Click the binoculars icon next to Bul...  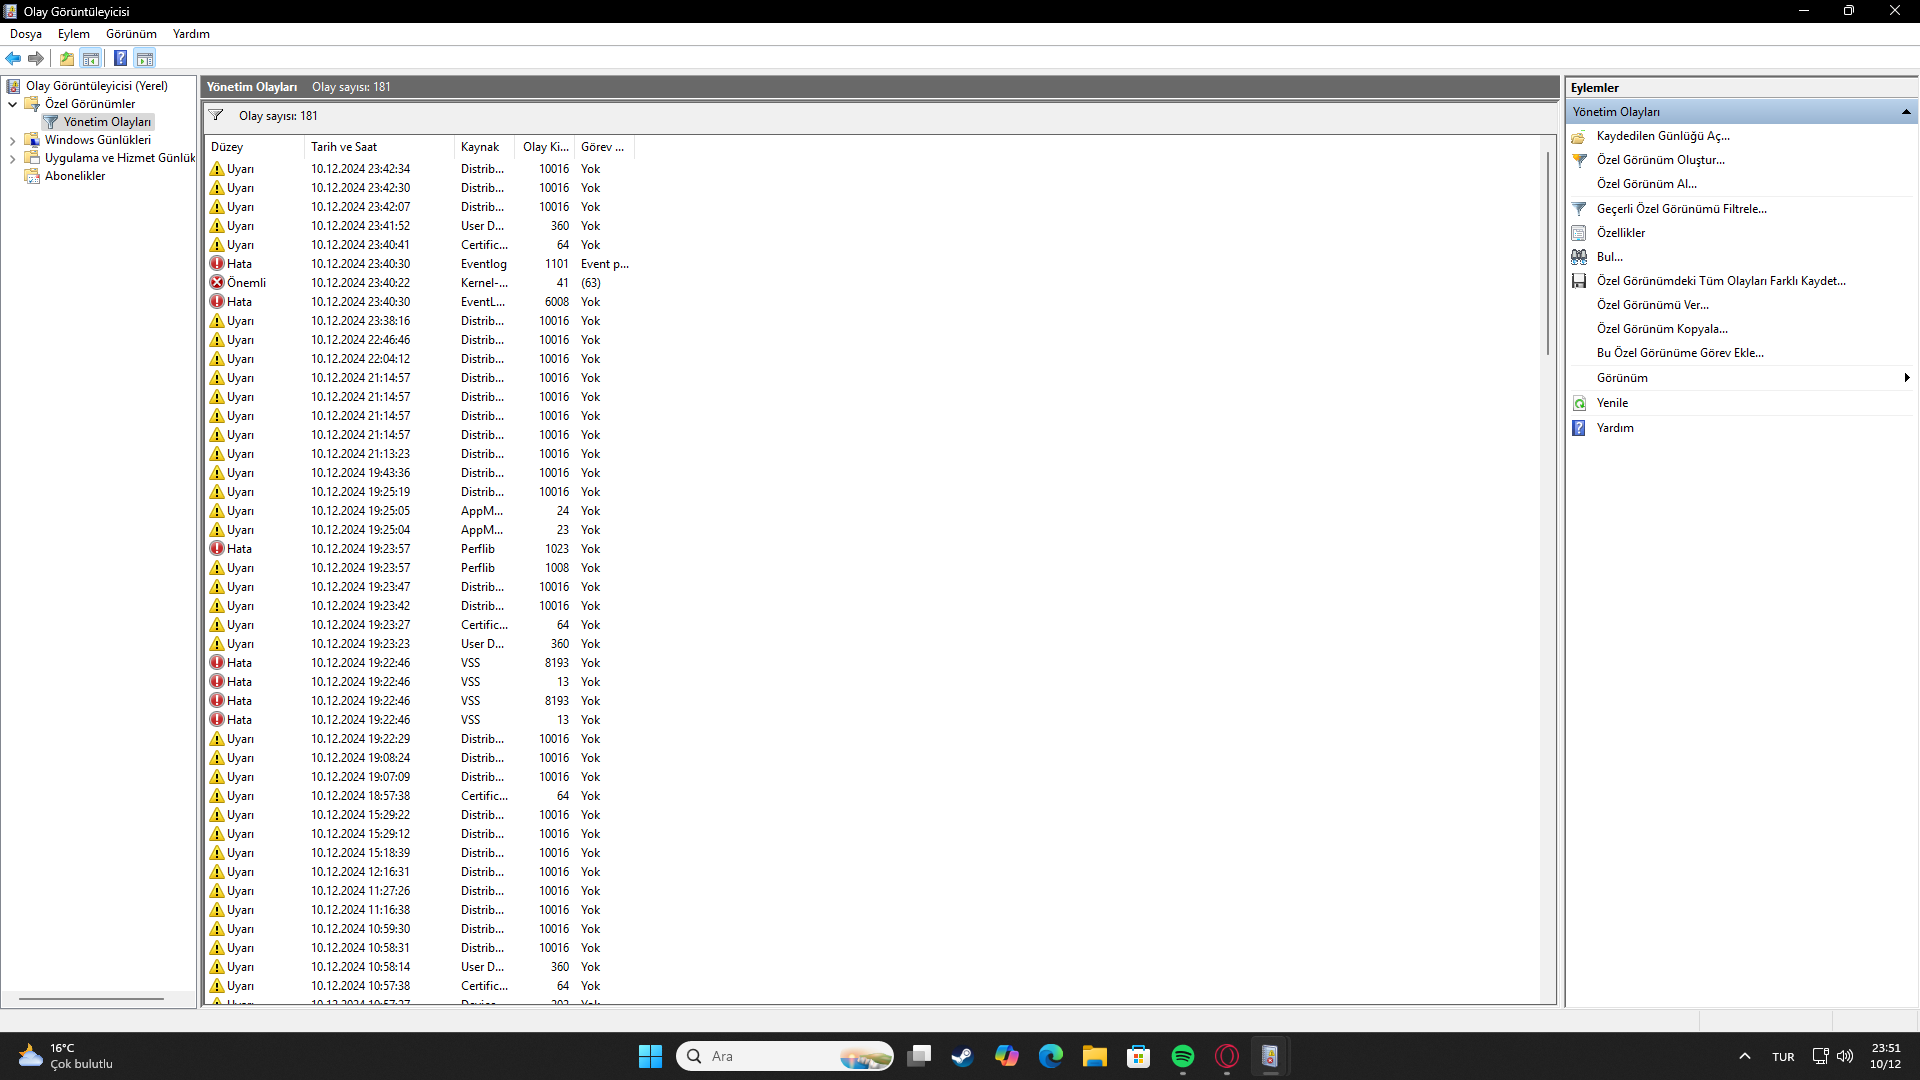pyautogui.click(x=1579, y=257)
